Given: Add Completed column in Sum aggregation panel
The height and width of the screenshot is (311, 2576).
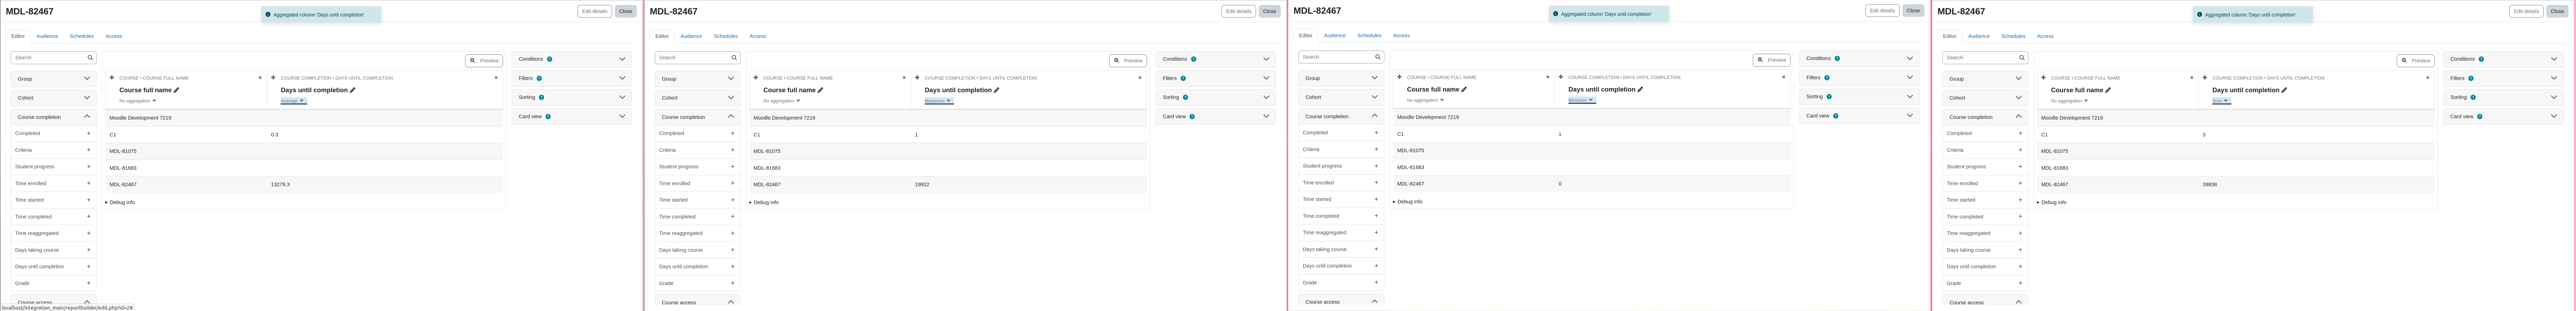Looking at the screenshot, I should point(2020,133).
